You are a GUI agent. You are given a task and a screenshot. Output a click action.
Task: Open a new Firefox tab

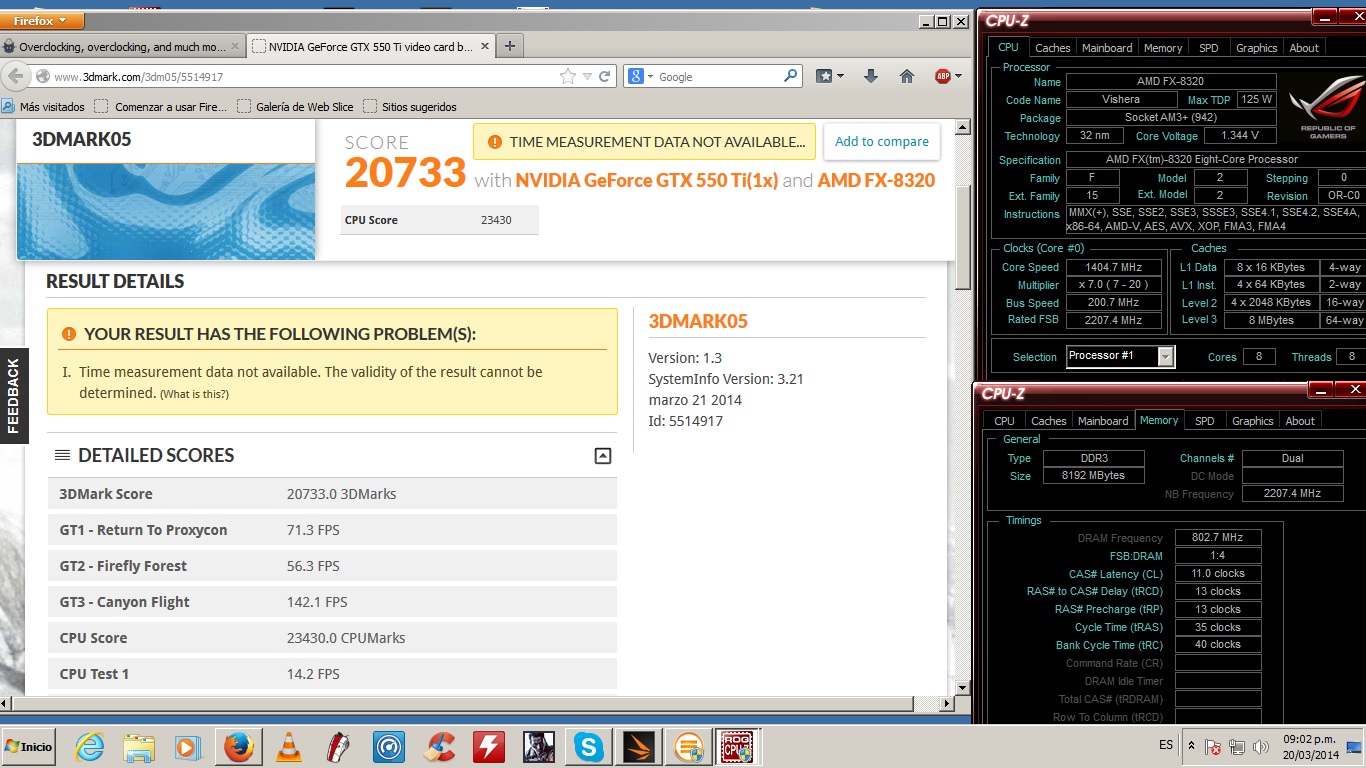510,46
